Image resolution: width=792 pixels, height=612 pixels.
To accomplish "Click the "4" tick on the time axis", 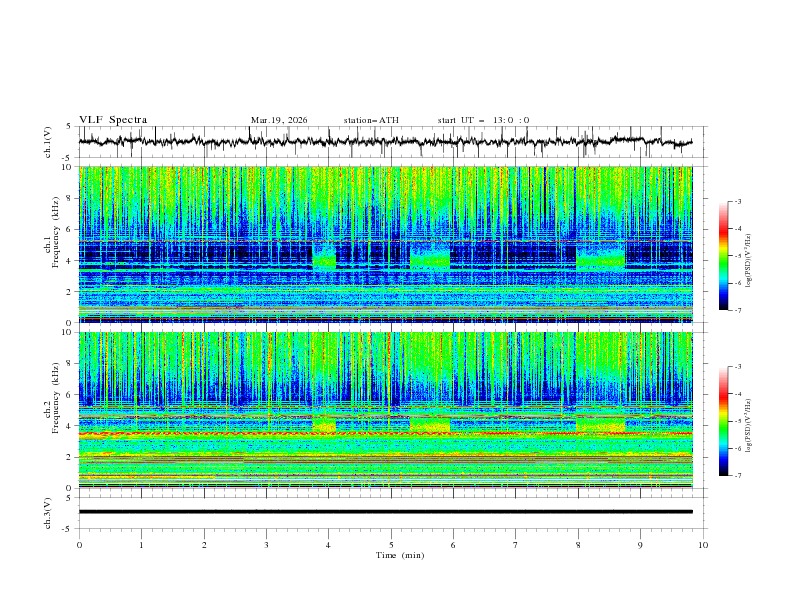I will tap(328, 545).
